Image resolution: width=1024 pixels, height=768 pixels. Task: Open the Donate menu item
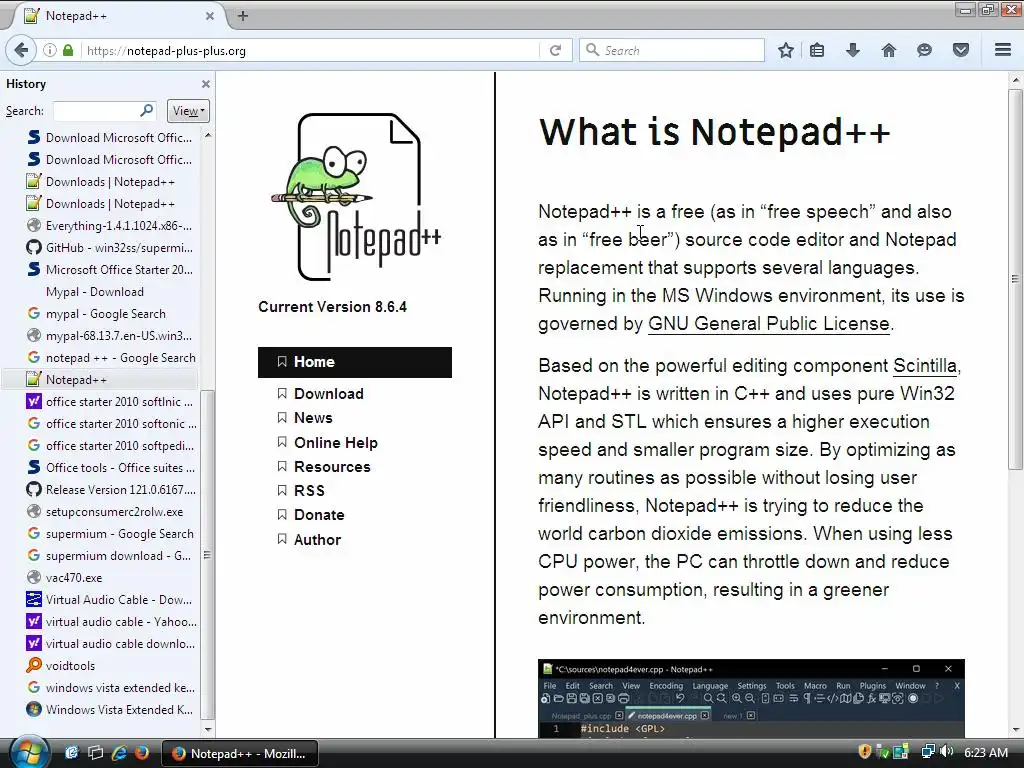pos(319,515)
